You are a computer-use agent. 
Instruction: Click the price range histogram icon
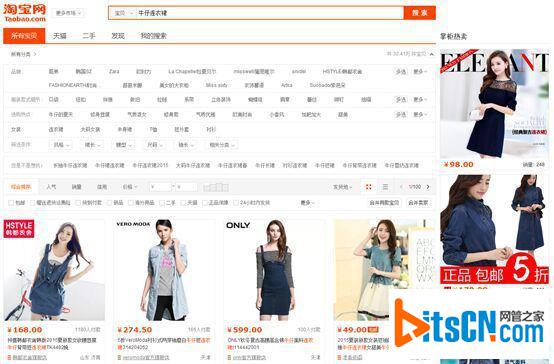(x=216, y=187)
